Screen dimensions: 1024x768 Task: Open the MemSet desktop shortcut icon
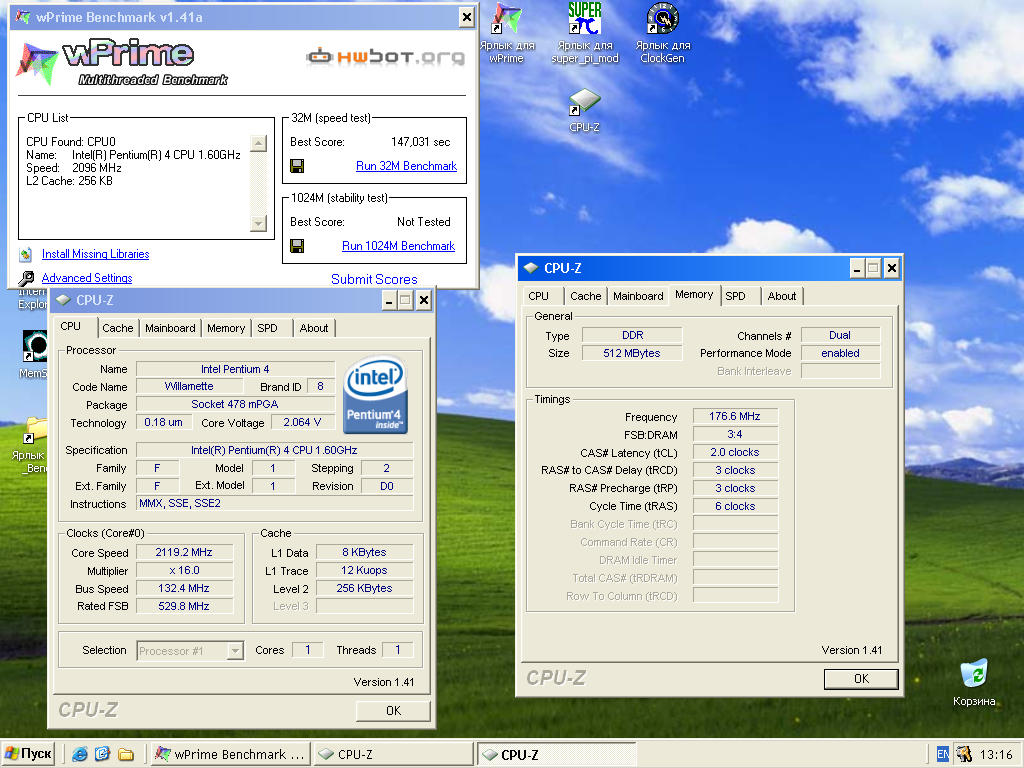coord(34,346)
